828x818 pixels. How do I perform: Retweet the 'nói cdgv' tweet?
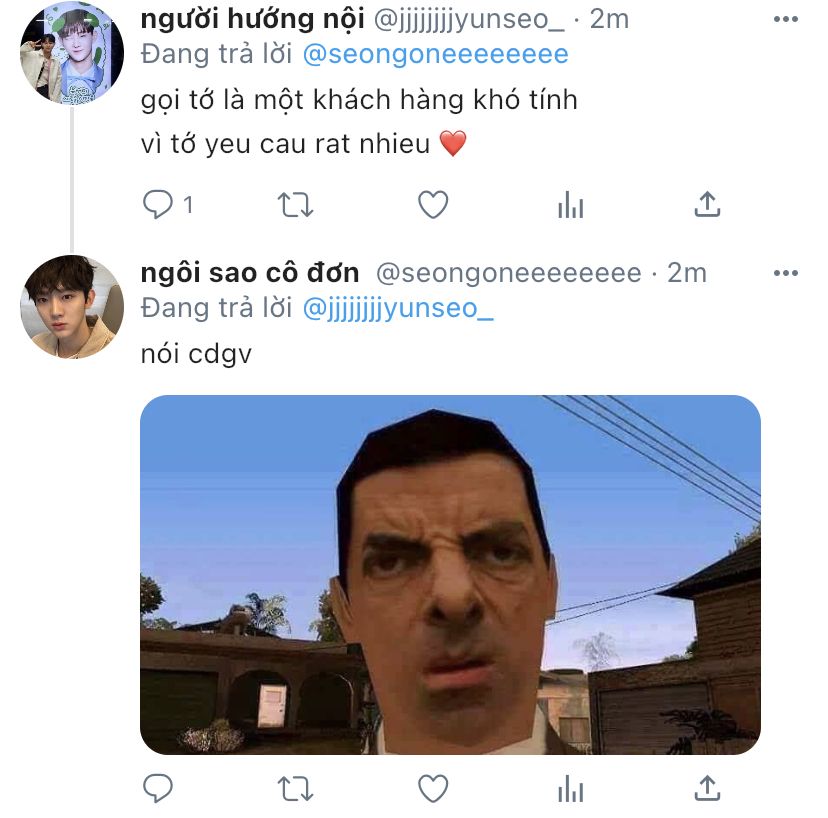point(295,789)
